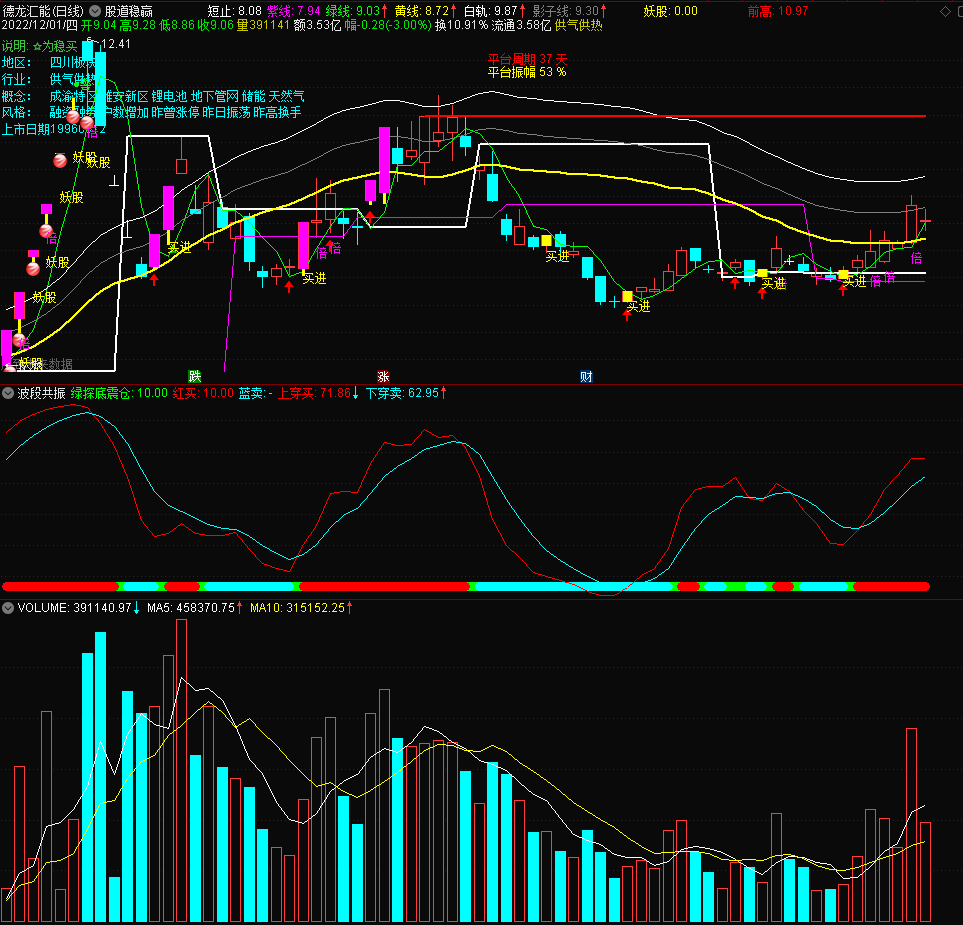Screen dimensions: 963x925
Task: Click the date 2022/12/01/四
Action: (x=40, y=25)
